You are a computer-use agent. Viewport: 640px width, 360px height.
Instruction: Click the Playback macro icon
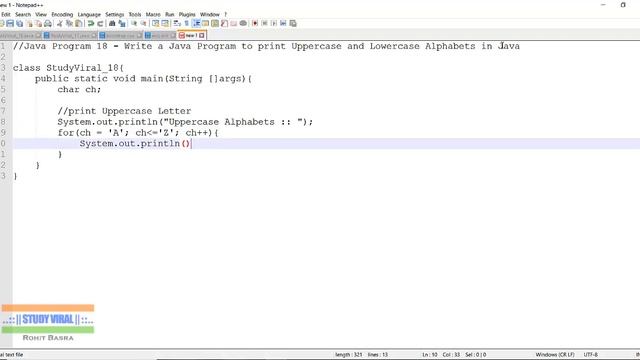pyautogui.click(x=273, y=23)
